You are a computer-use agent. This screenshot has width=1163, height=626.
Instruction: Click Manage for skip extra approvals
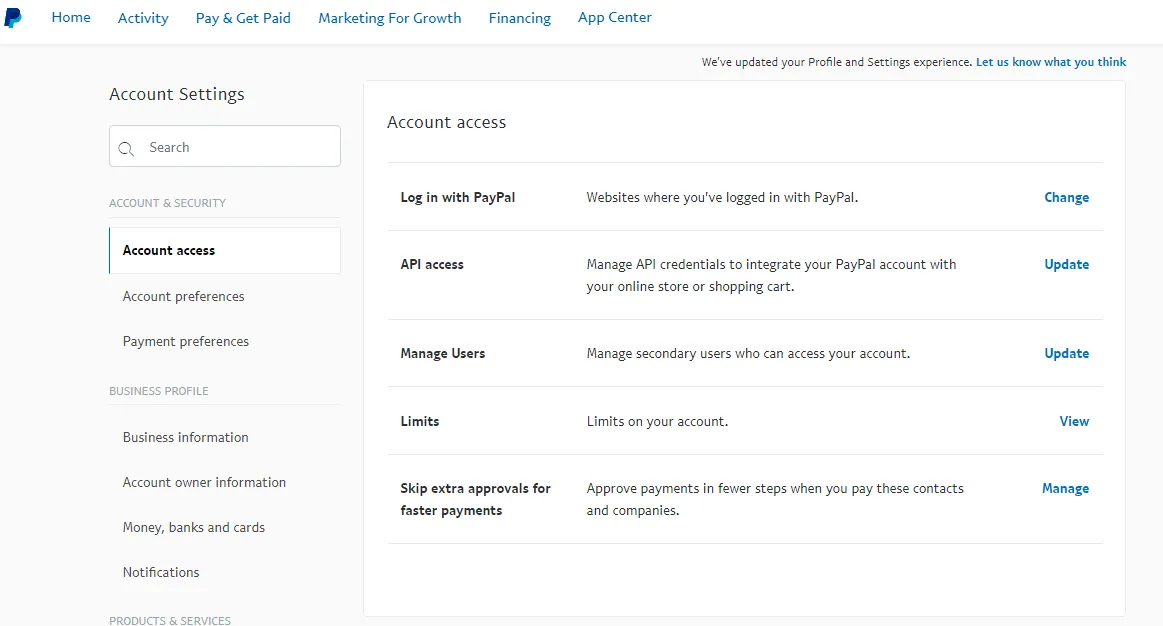point(1065,488)
